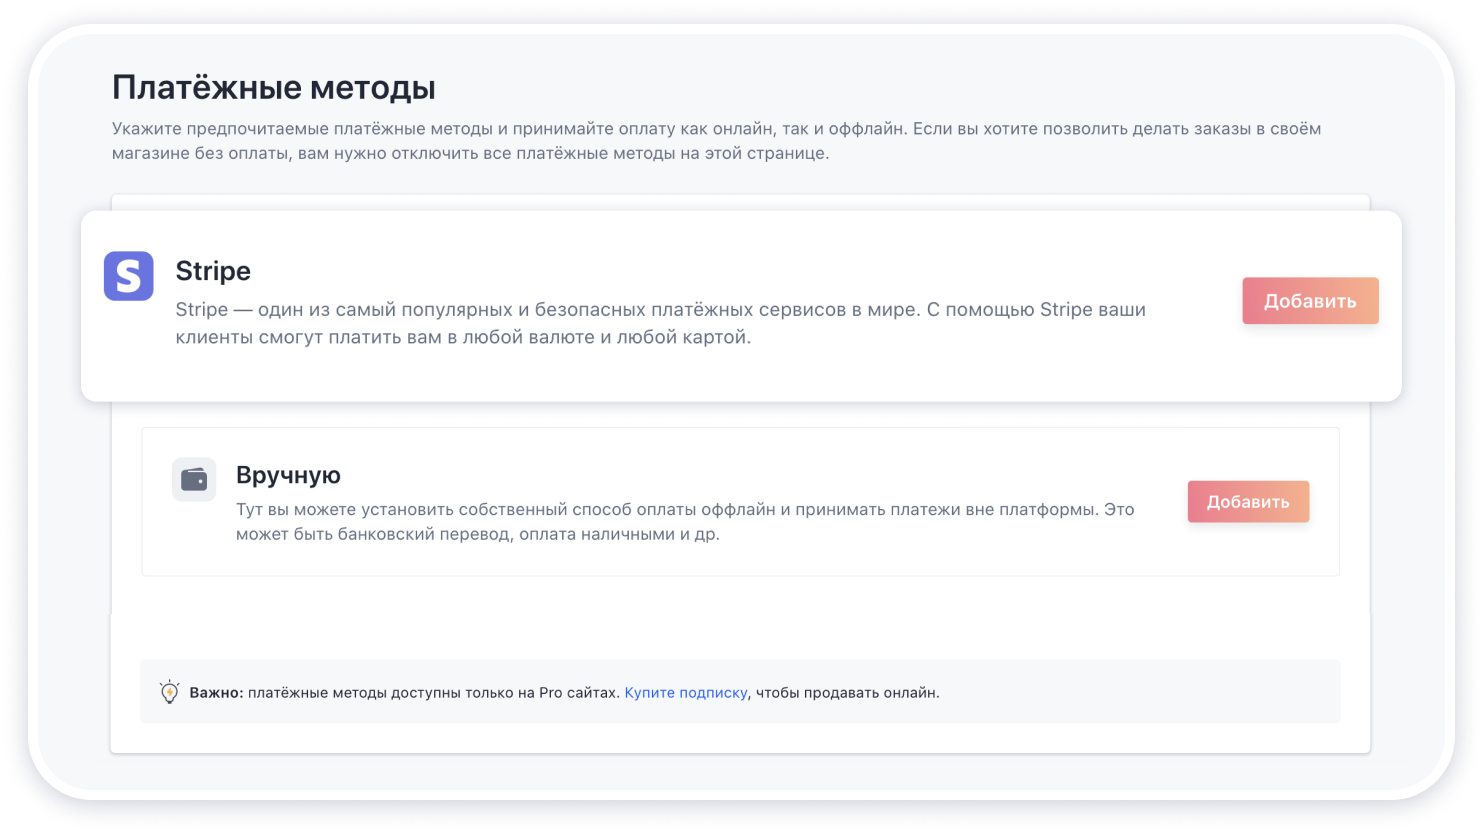This screenshot has width=1483, height=836.
Task: Click the Stripe description paragraph
Action: coord(660,323)
